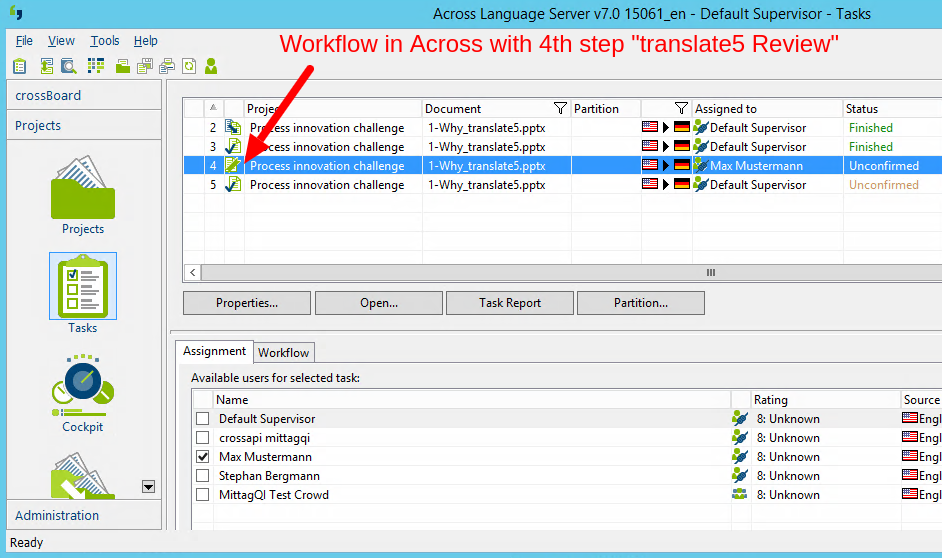Image resolution: width=942 pixels, height=558 pixels.
Task: Check the Default Supervisor user checkbox
Action: click(x=203, y=419)
